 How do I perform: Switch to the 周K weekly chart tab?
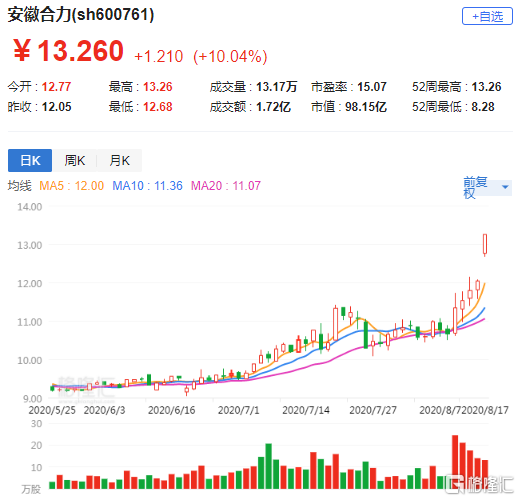tap(75, 160)
